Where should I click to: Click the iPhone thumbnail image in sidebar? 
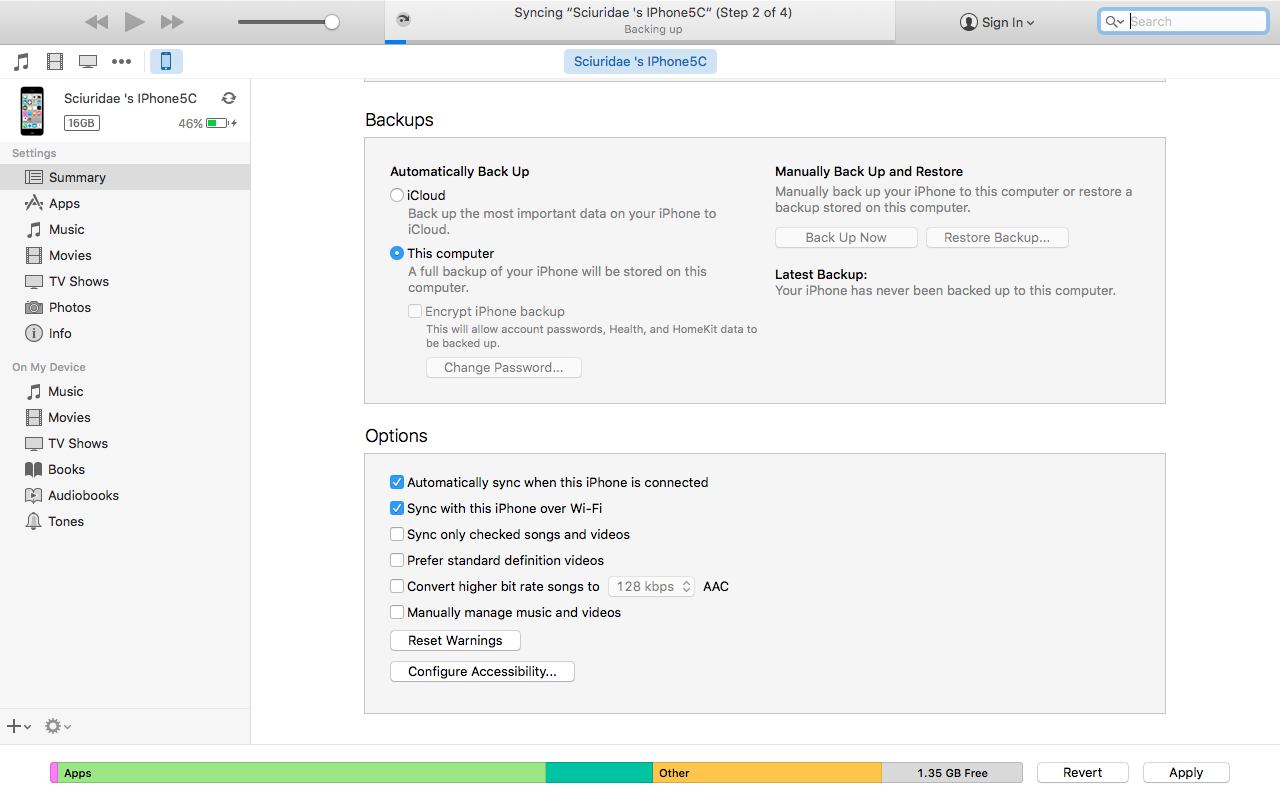pos(32,110)
